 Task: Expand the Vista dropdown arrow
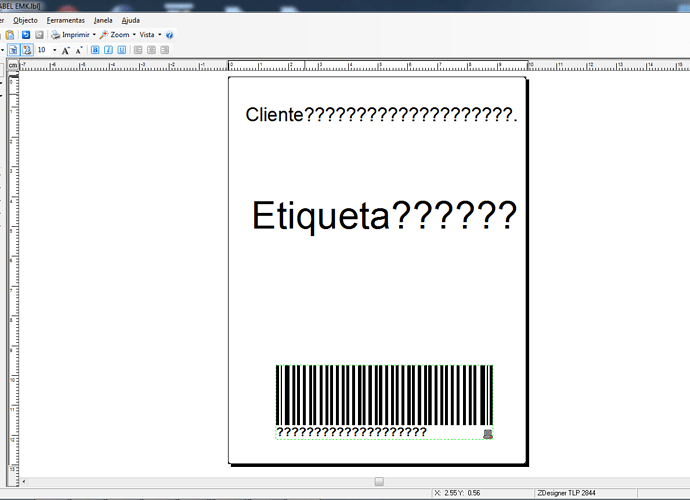[x=160, y=35]
